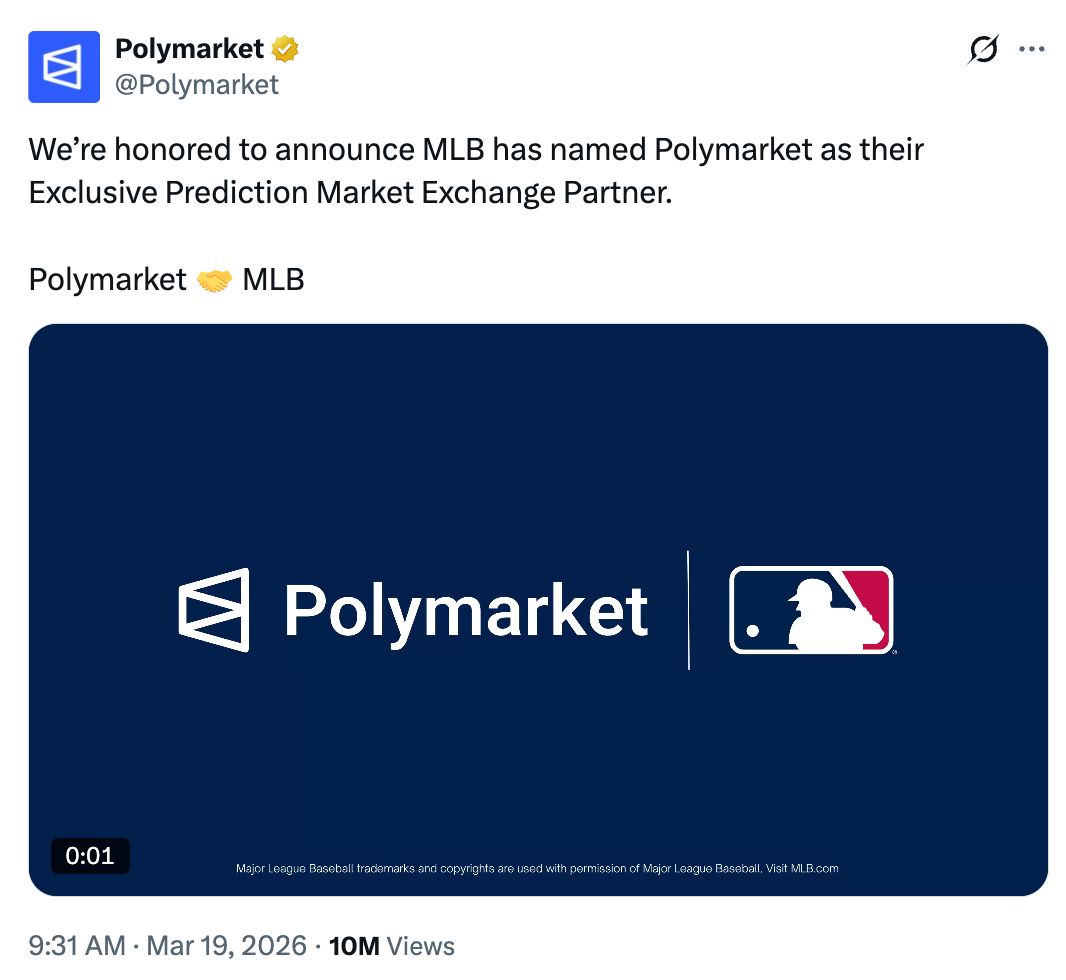Viewport: 1066px width, 980px height.
Task: Click the Polymarket profile avatar icon
Action: pyautogui.click(x=64, y=66)
